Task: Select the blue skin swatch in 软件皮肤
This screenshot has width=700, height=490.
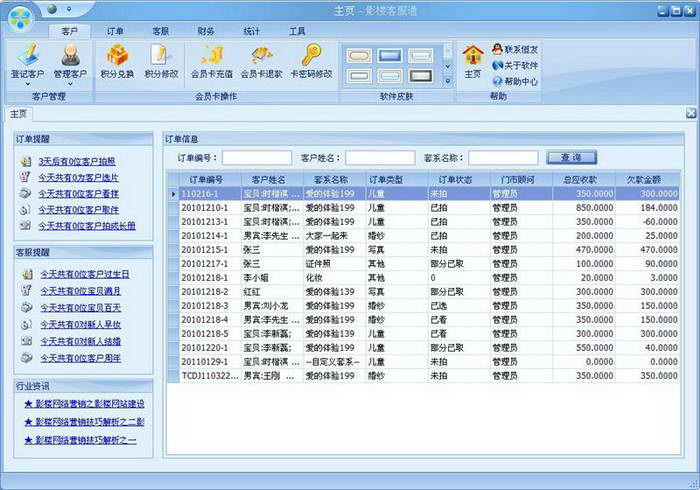Action: (x=390, y=56)
